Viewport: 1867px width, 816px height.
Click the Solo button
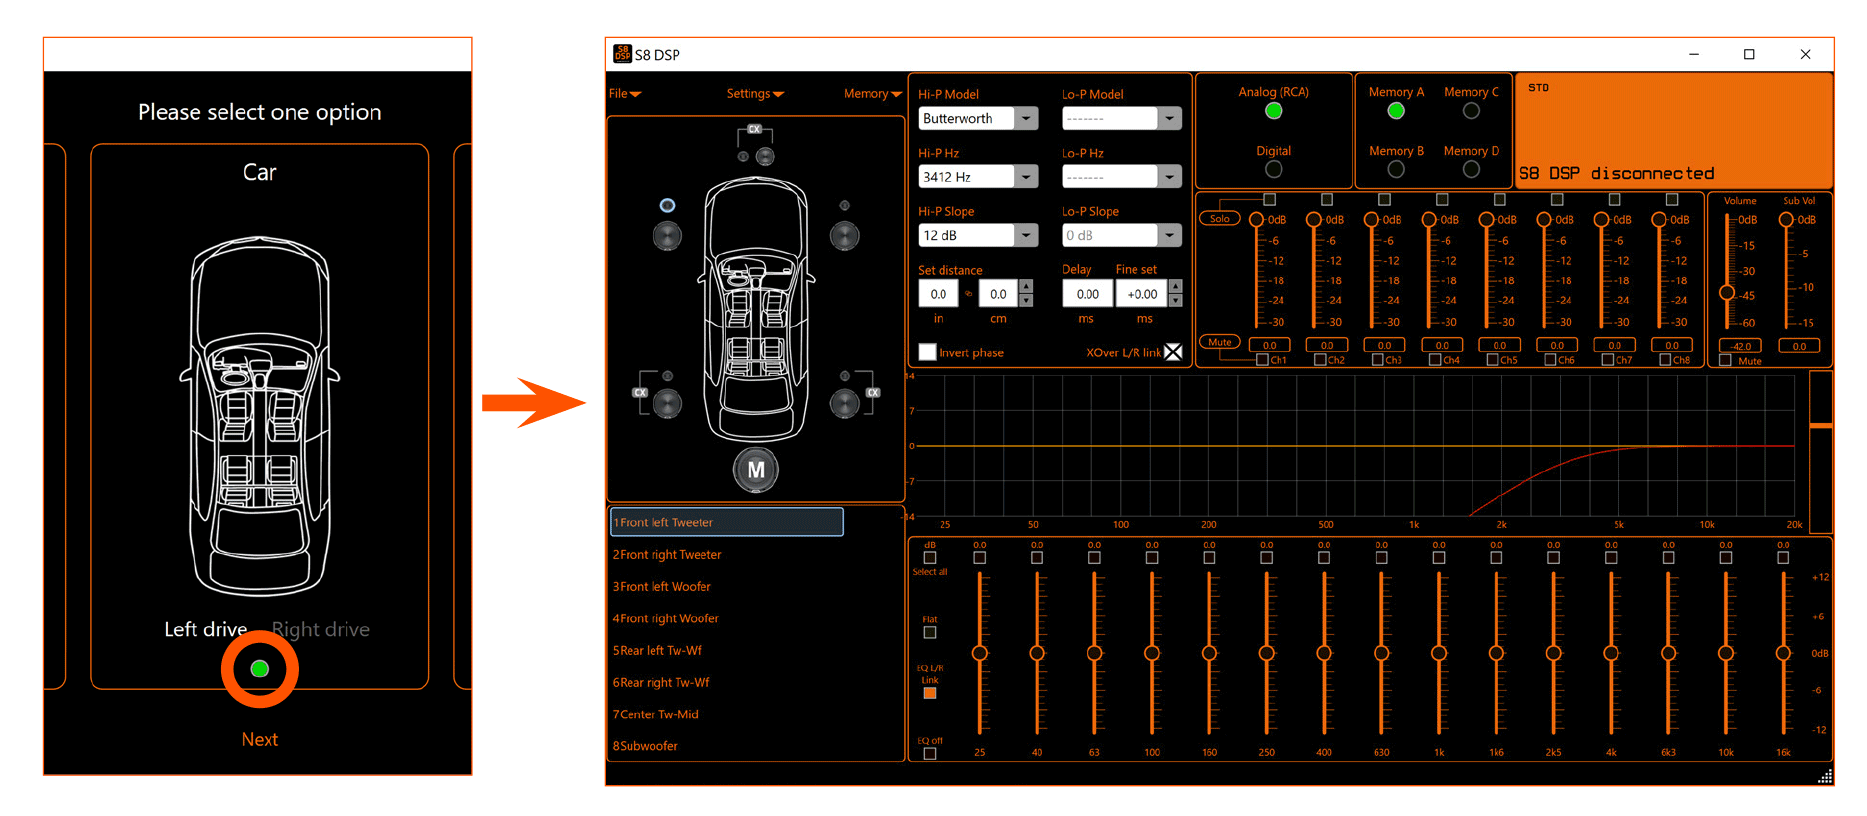[1220, 219]
